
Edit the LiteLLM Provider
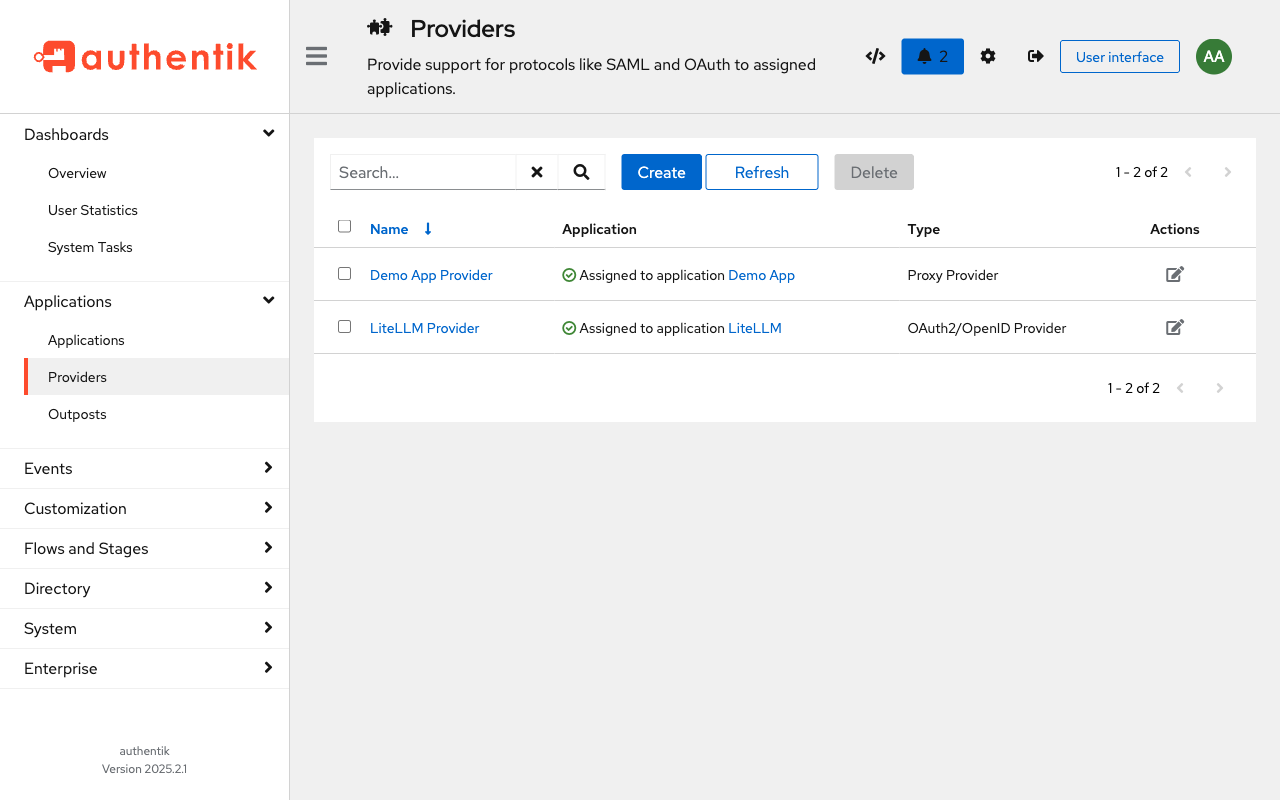pyautogui.click(x=1175, y=327)
